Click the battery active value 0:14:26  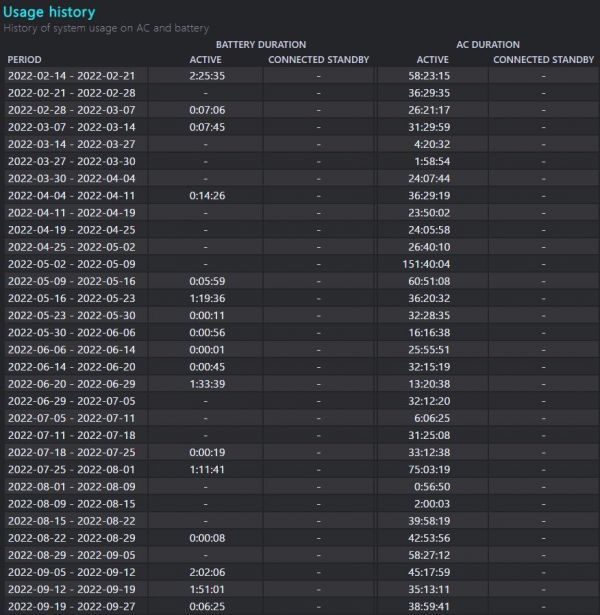pyautogui.click(x=207, y=196)
